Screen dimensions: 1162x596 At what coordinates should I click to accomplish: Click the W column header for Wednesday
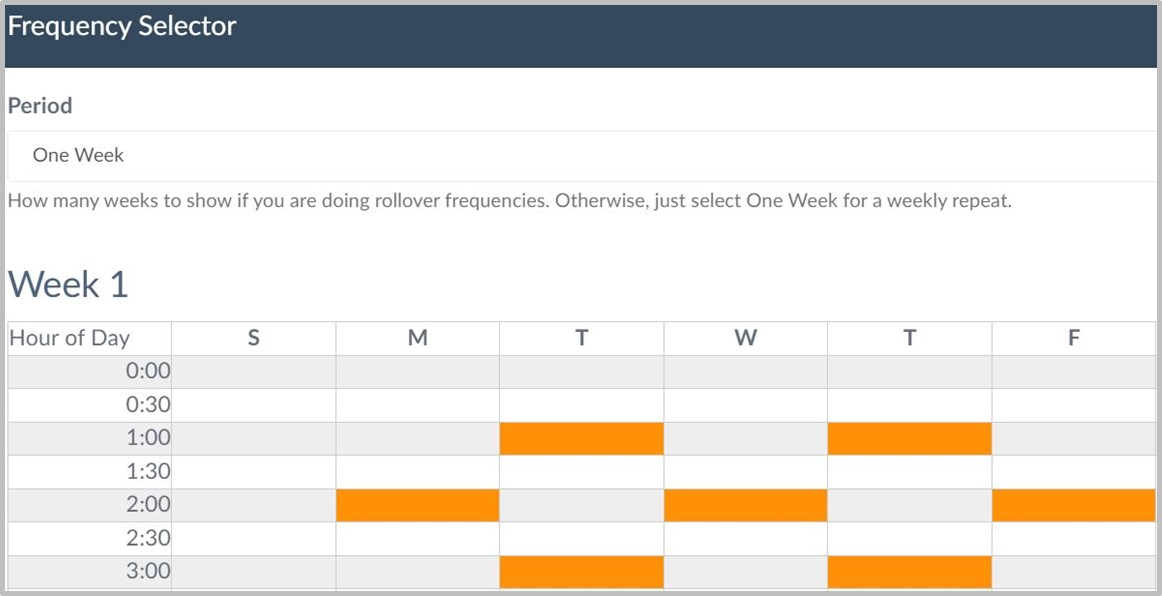(746, 338)
